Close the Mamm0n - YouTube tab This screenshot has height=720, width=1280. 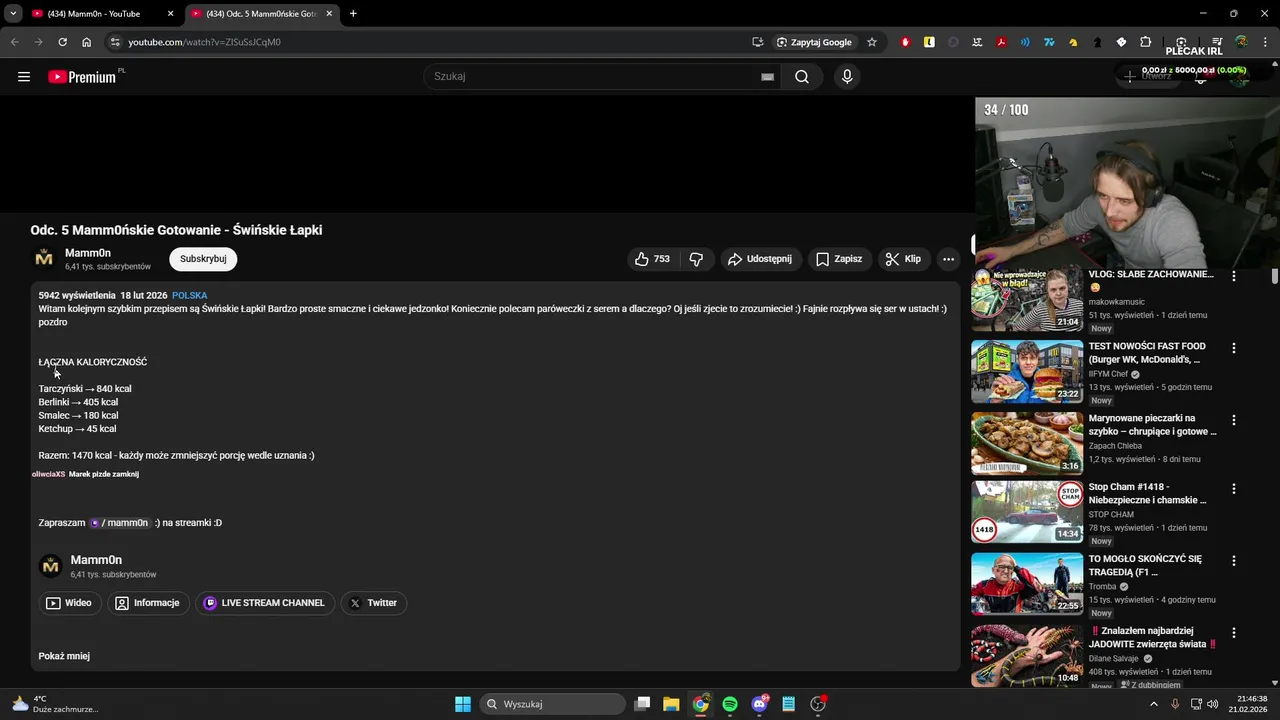coord(170,14)
